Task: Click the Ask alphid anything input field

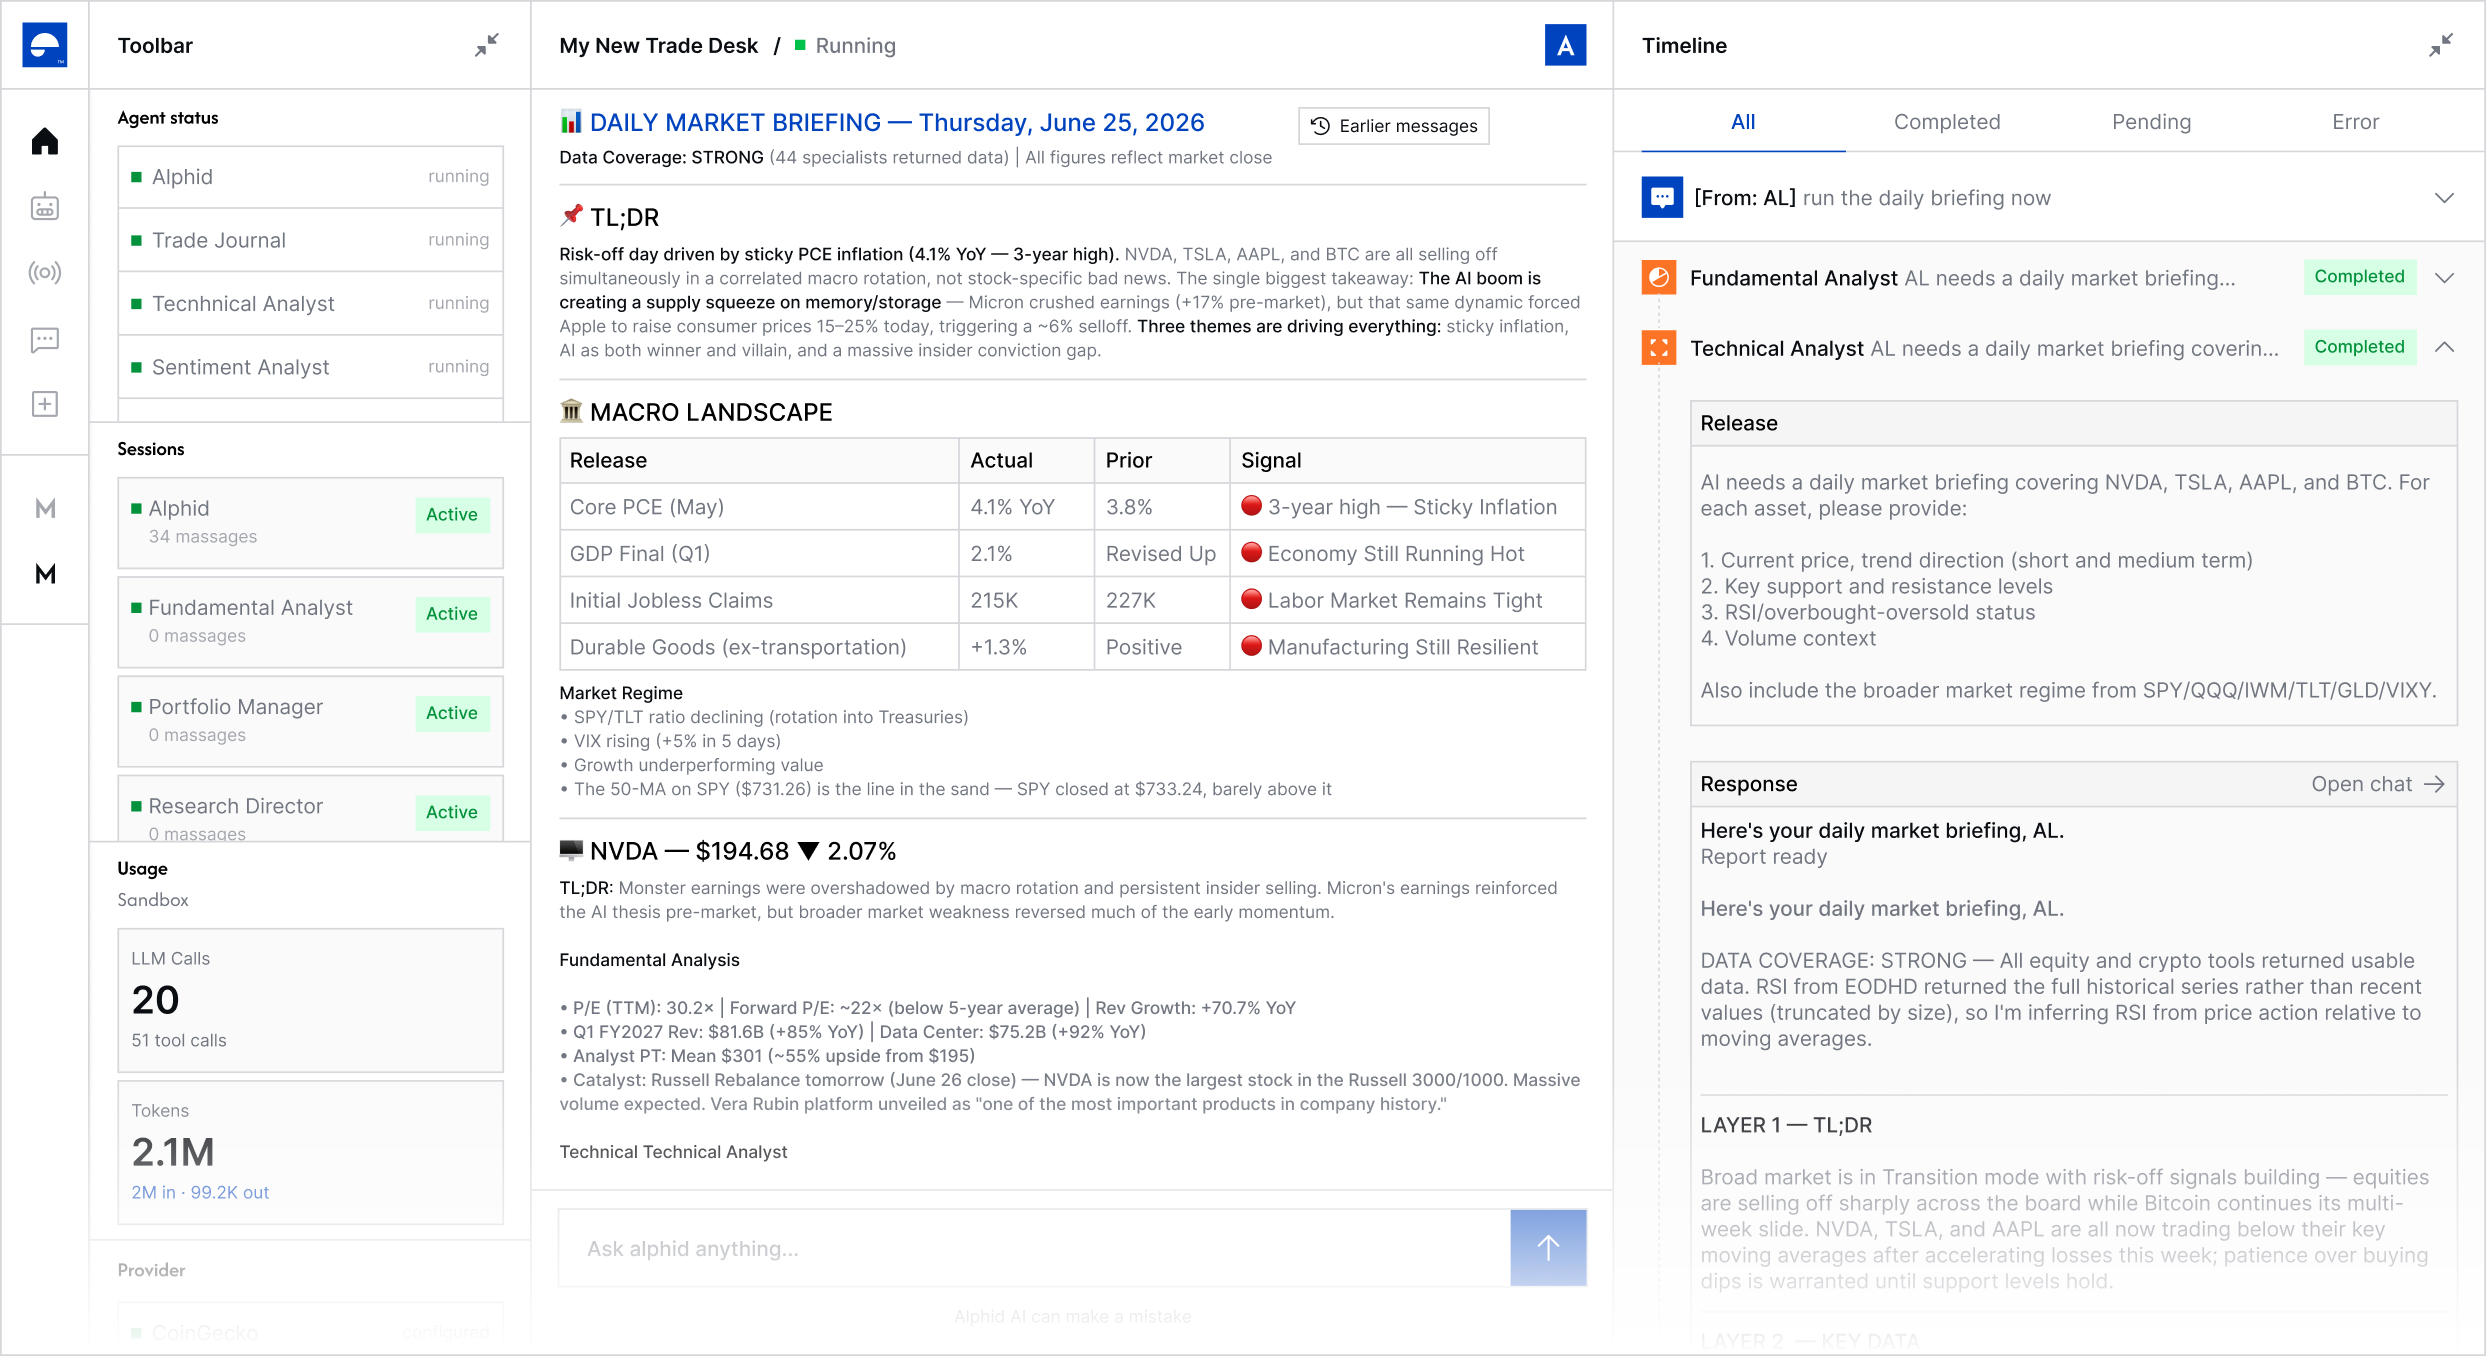Action: (1034, 1248)
